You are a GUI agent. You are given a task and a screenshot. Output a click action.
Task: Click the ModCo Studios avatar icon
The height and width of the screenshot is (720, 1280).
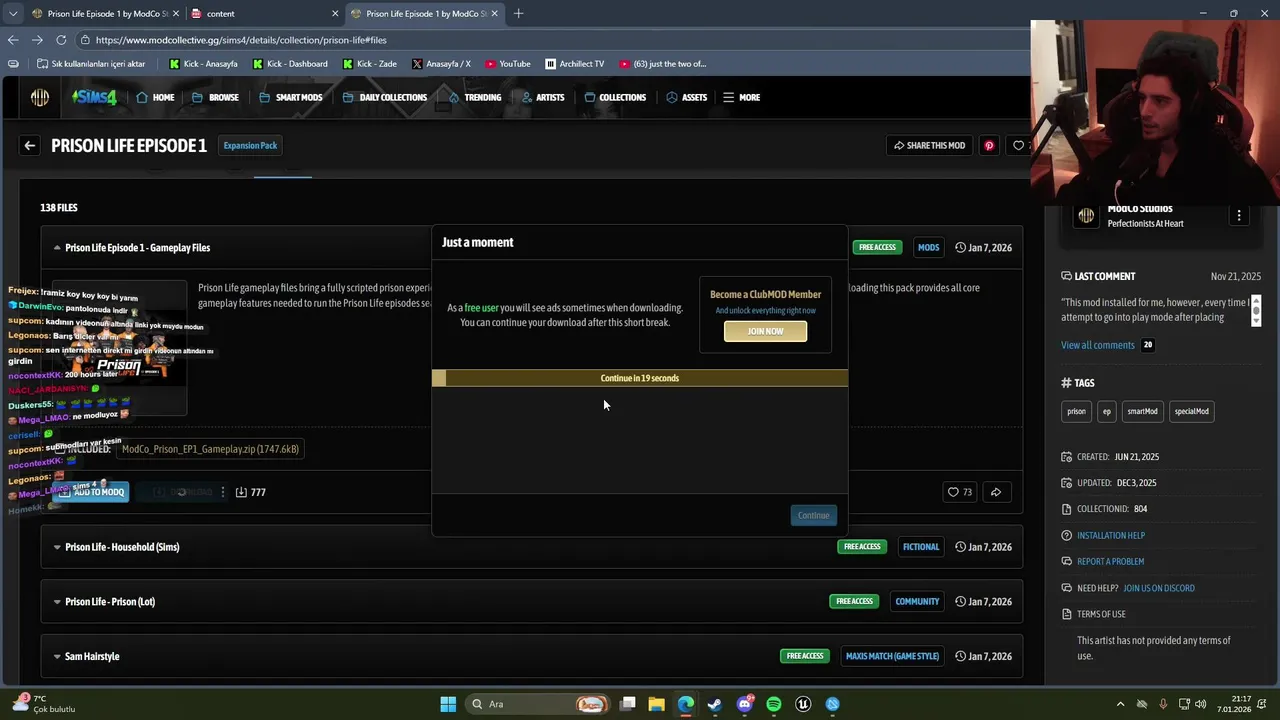[1086, 215]
